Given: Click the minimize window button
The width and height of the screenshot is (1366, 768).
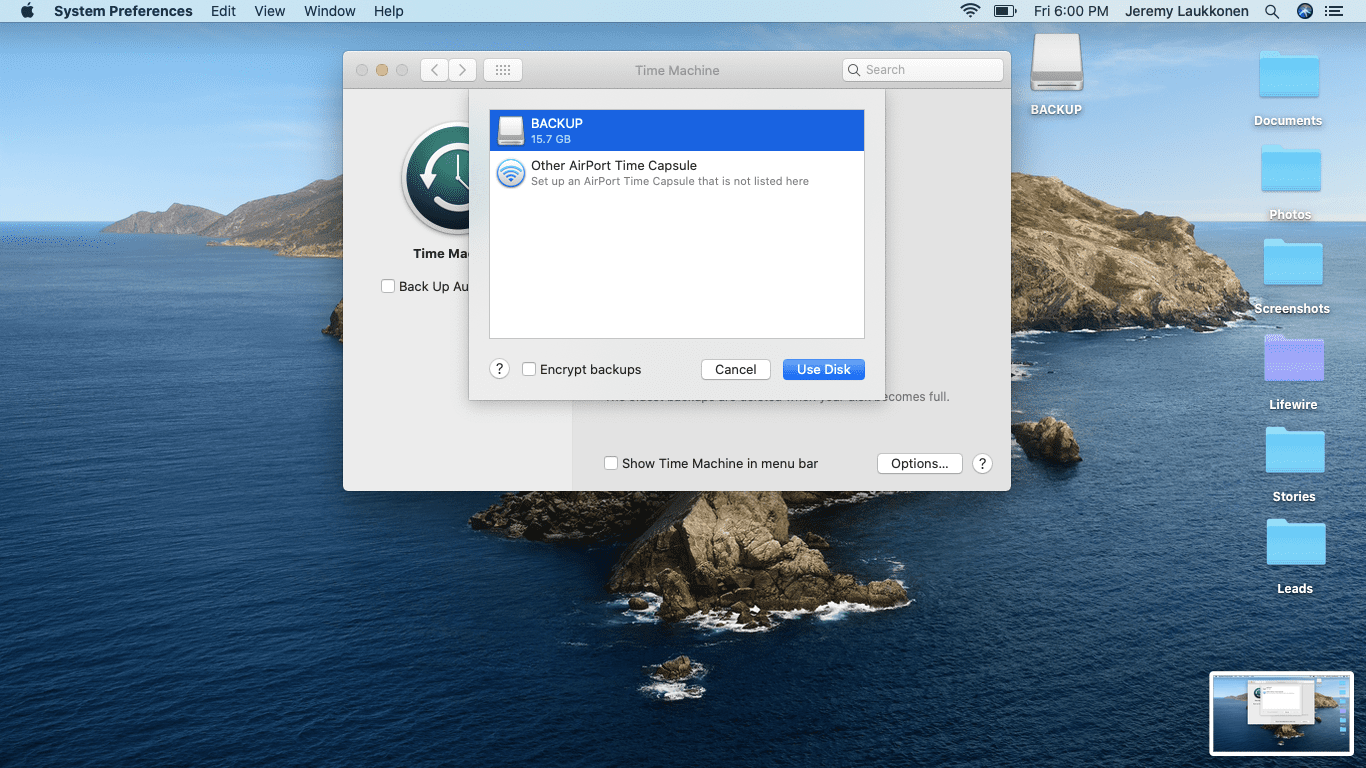Looking at the screenshot, I should click(382, 70).
